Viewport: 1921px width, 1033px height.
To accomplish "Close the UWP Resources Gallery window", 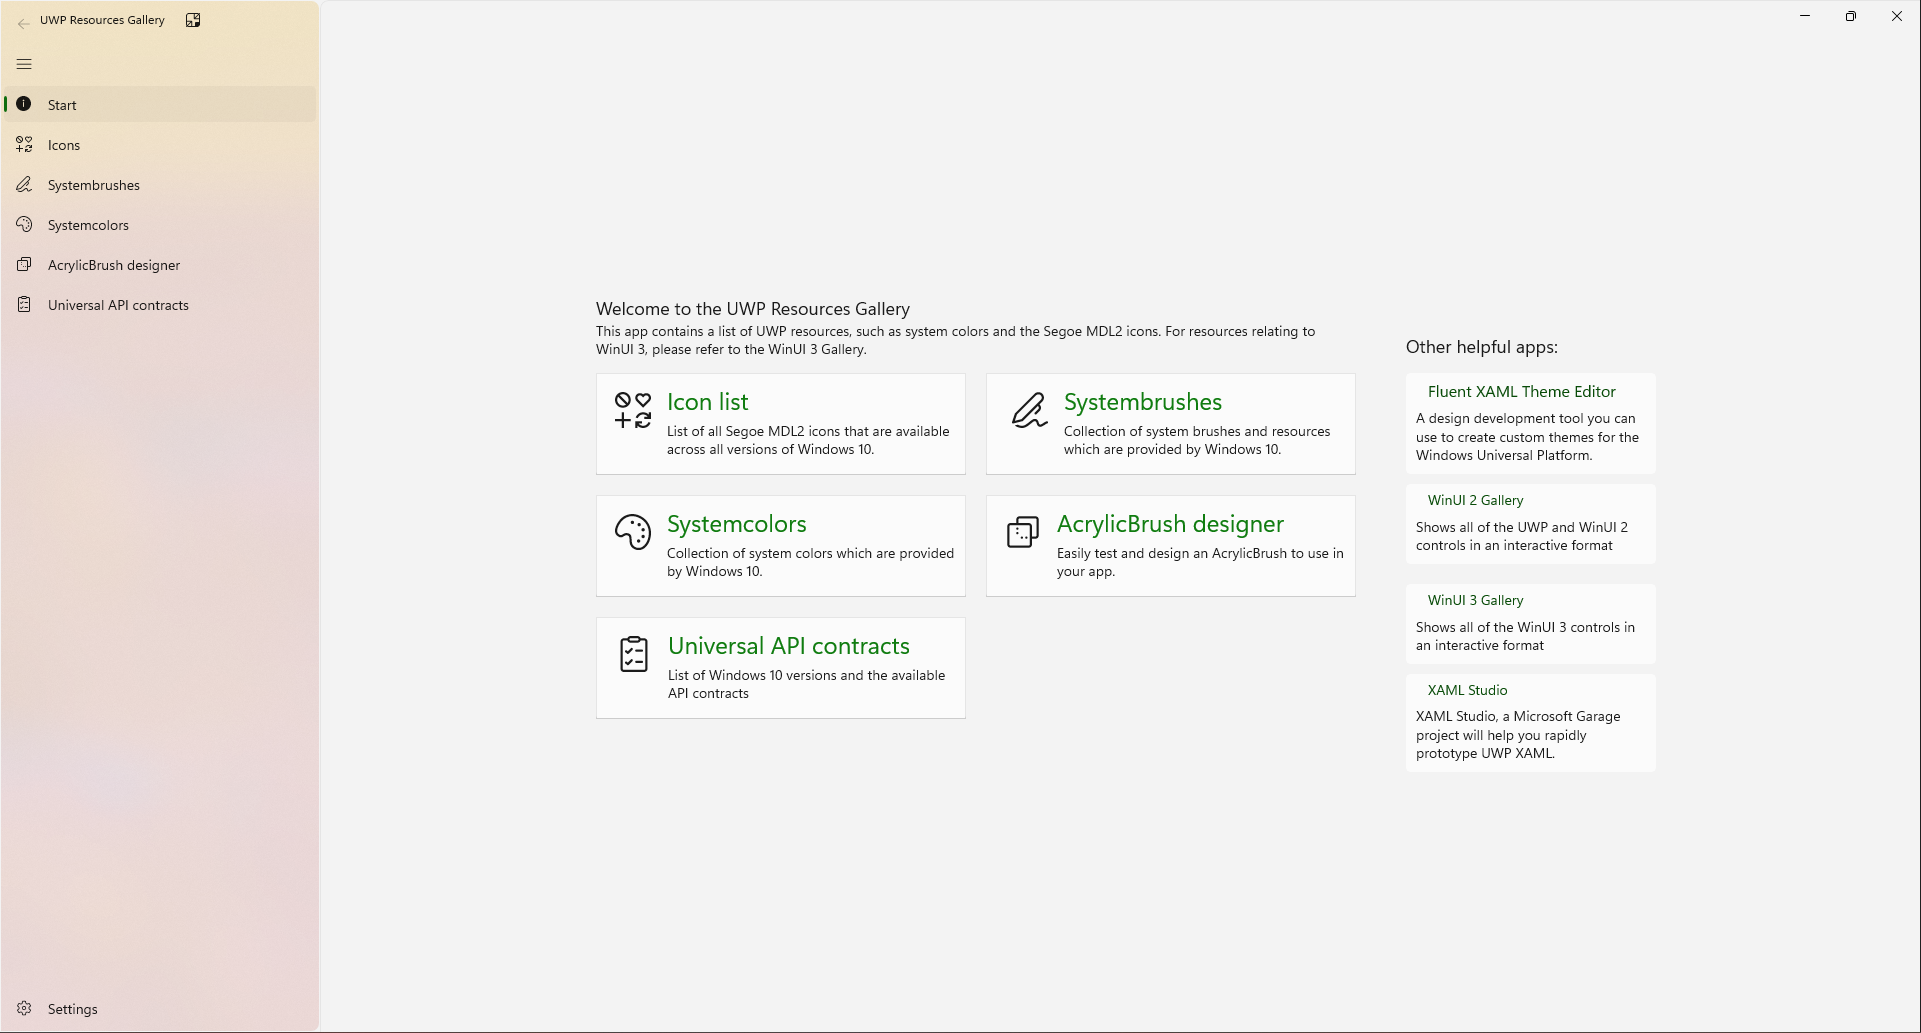I will coord(1897,16).
